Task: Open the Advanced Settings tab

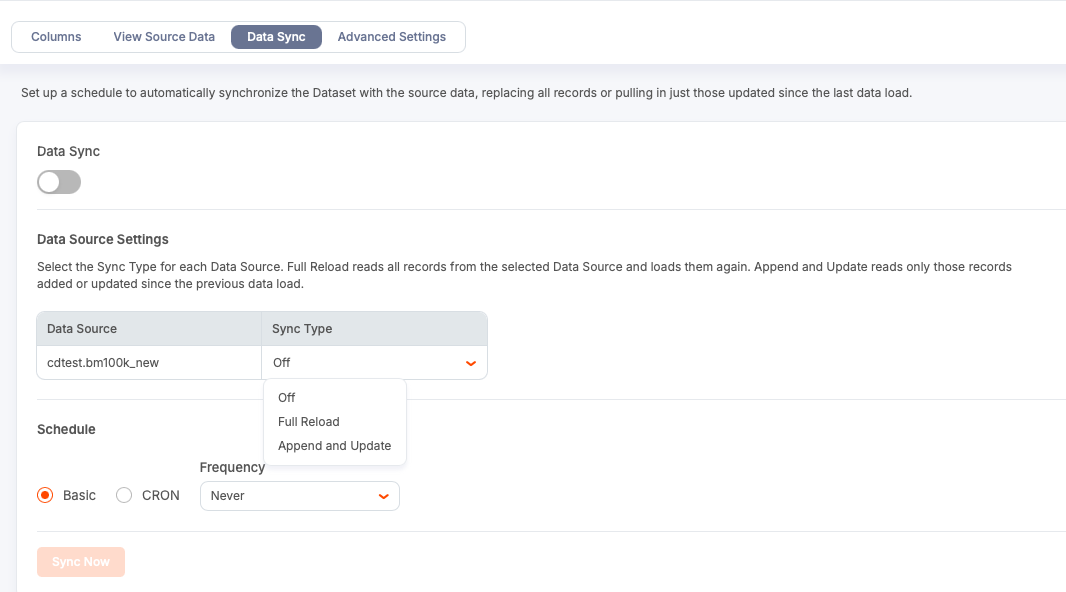Action: tap(391, 36)
